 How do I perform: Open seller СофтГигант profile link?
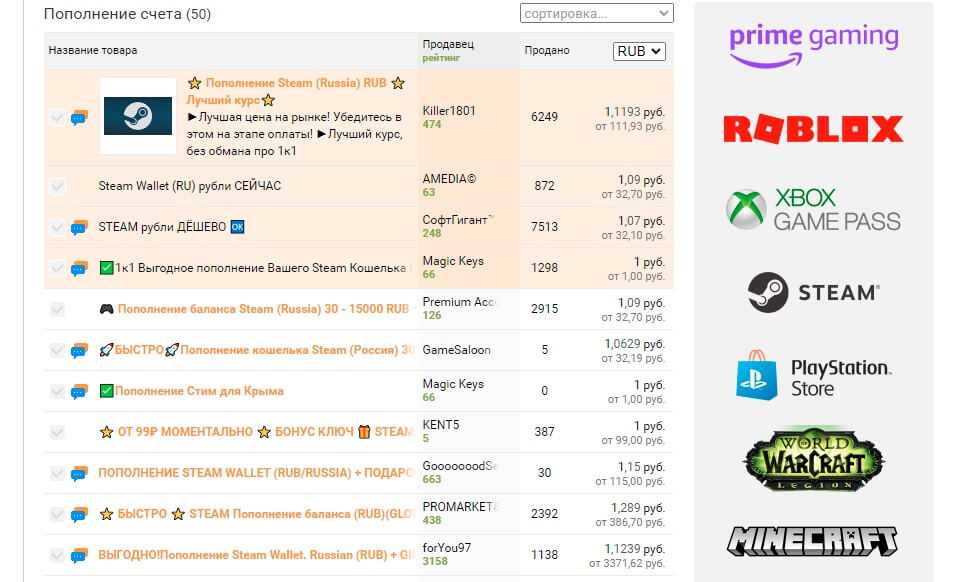pos(457,220)
